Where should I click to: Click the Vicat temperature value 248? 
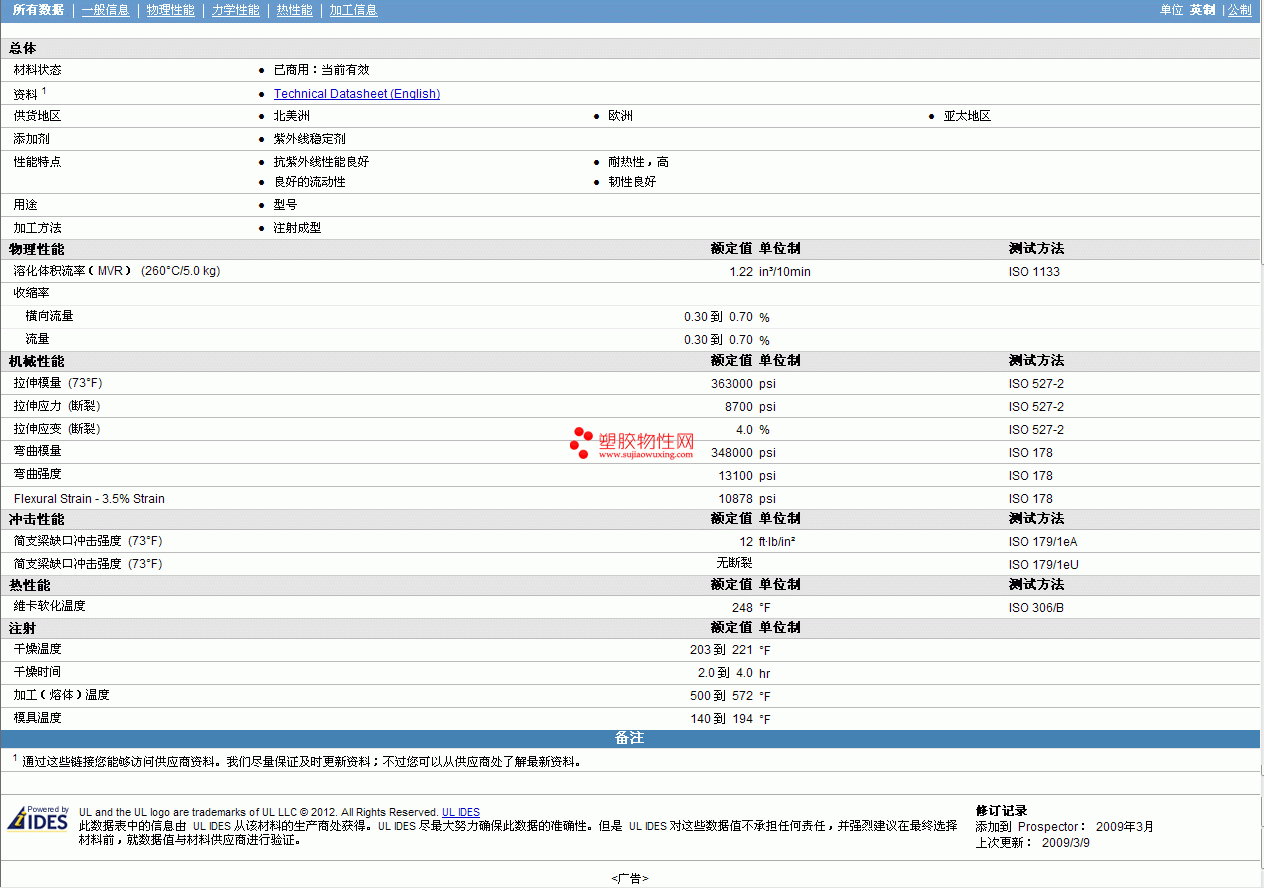coord(742,608)
